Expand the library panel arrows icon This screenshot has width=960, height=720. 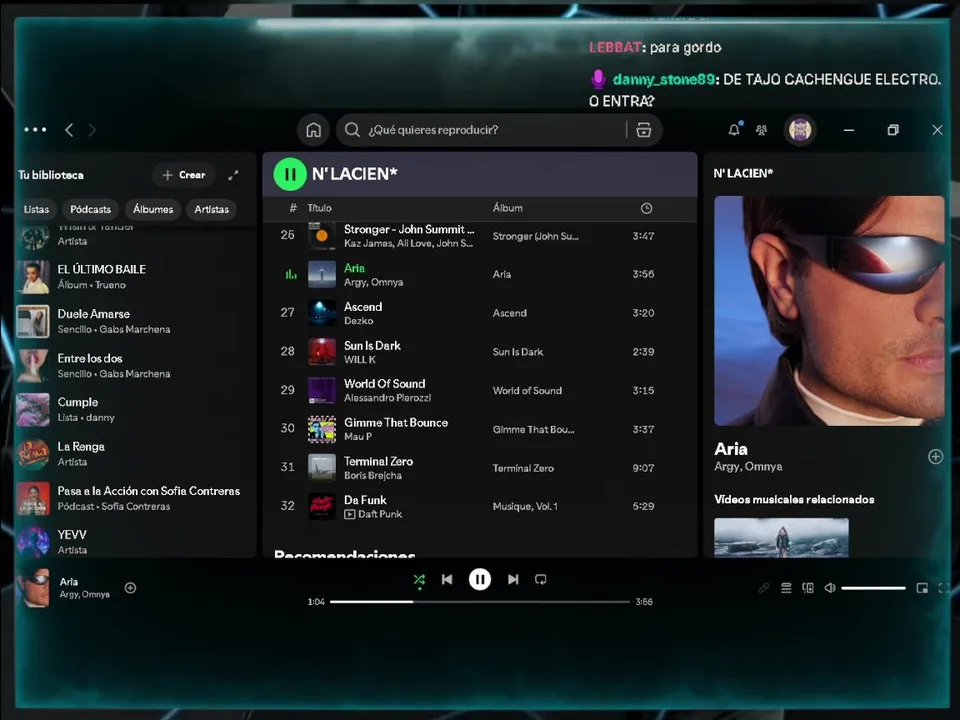(x=233, y=175)
